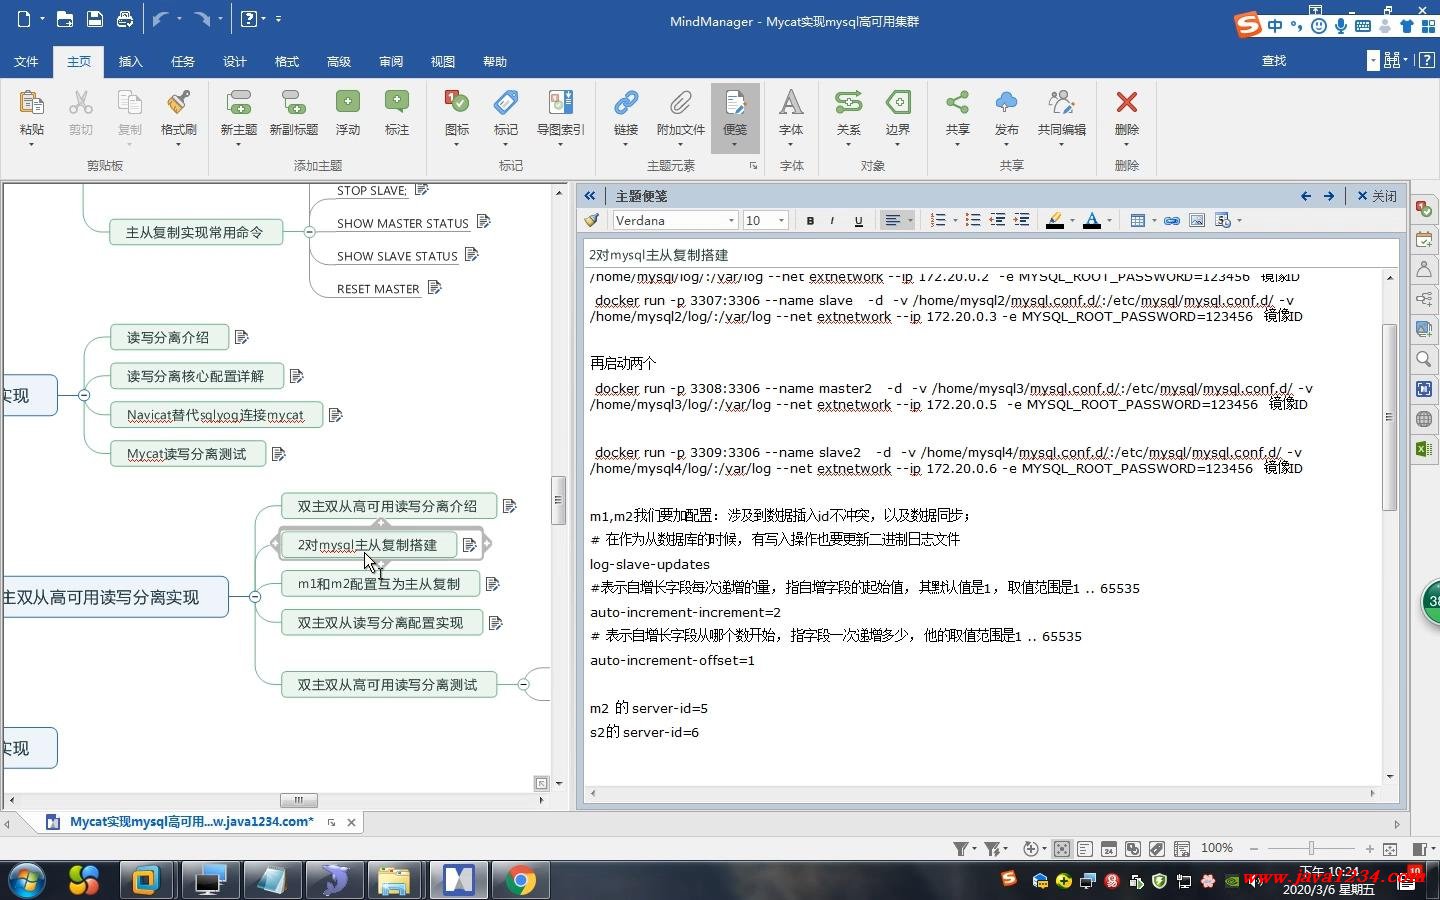This screenshot has height=900, width=1440.
Task: Increase indent in notes toolbar
Action: point(1021,220)
